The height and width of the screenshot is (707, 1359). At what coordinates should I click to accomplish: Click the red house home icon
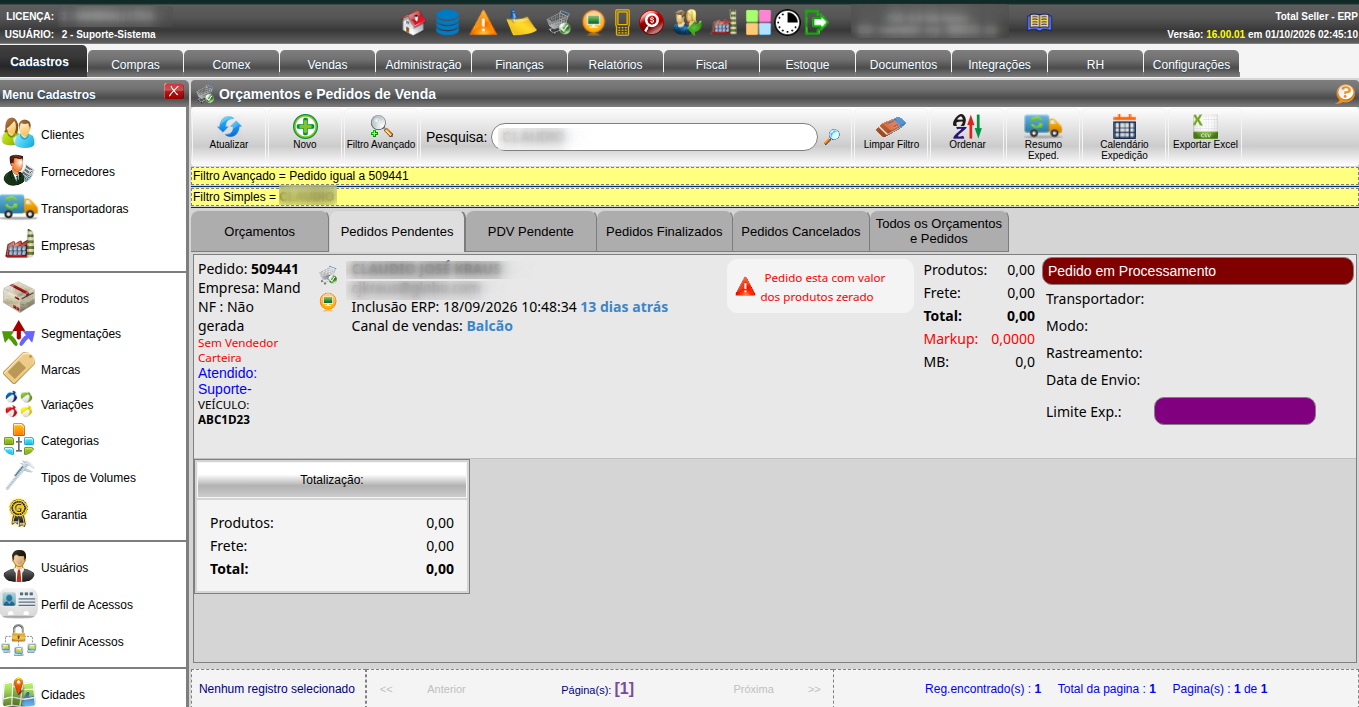tap(414, 22)
